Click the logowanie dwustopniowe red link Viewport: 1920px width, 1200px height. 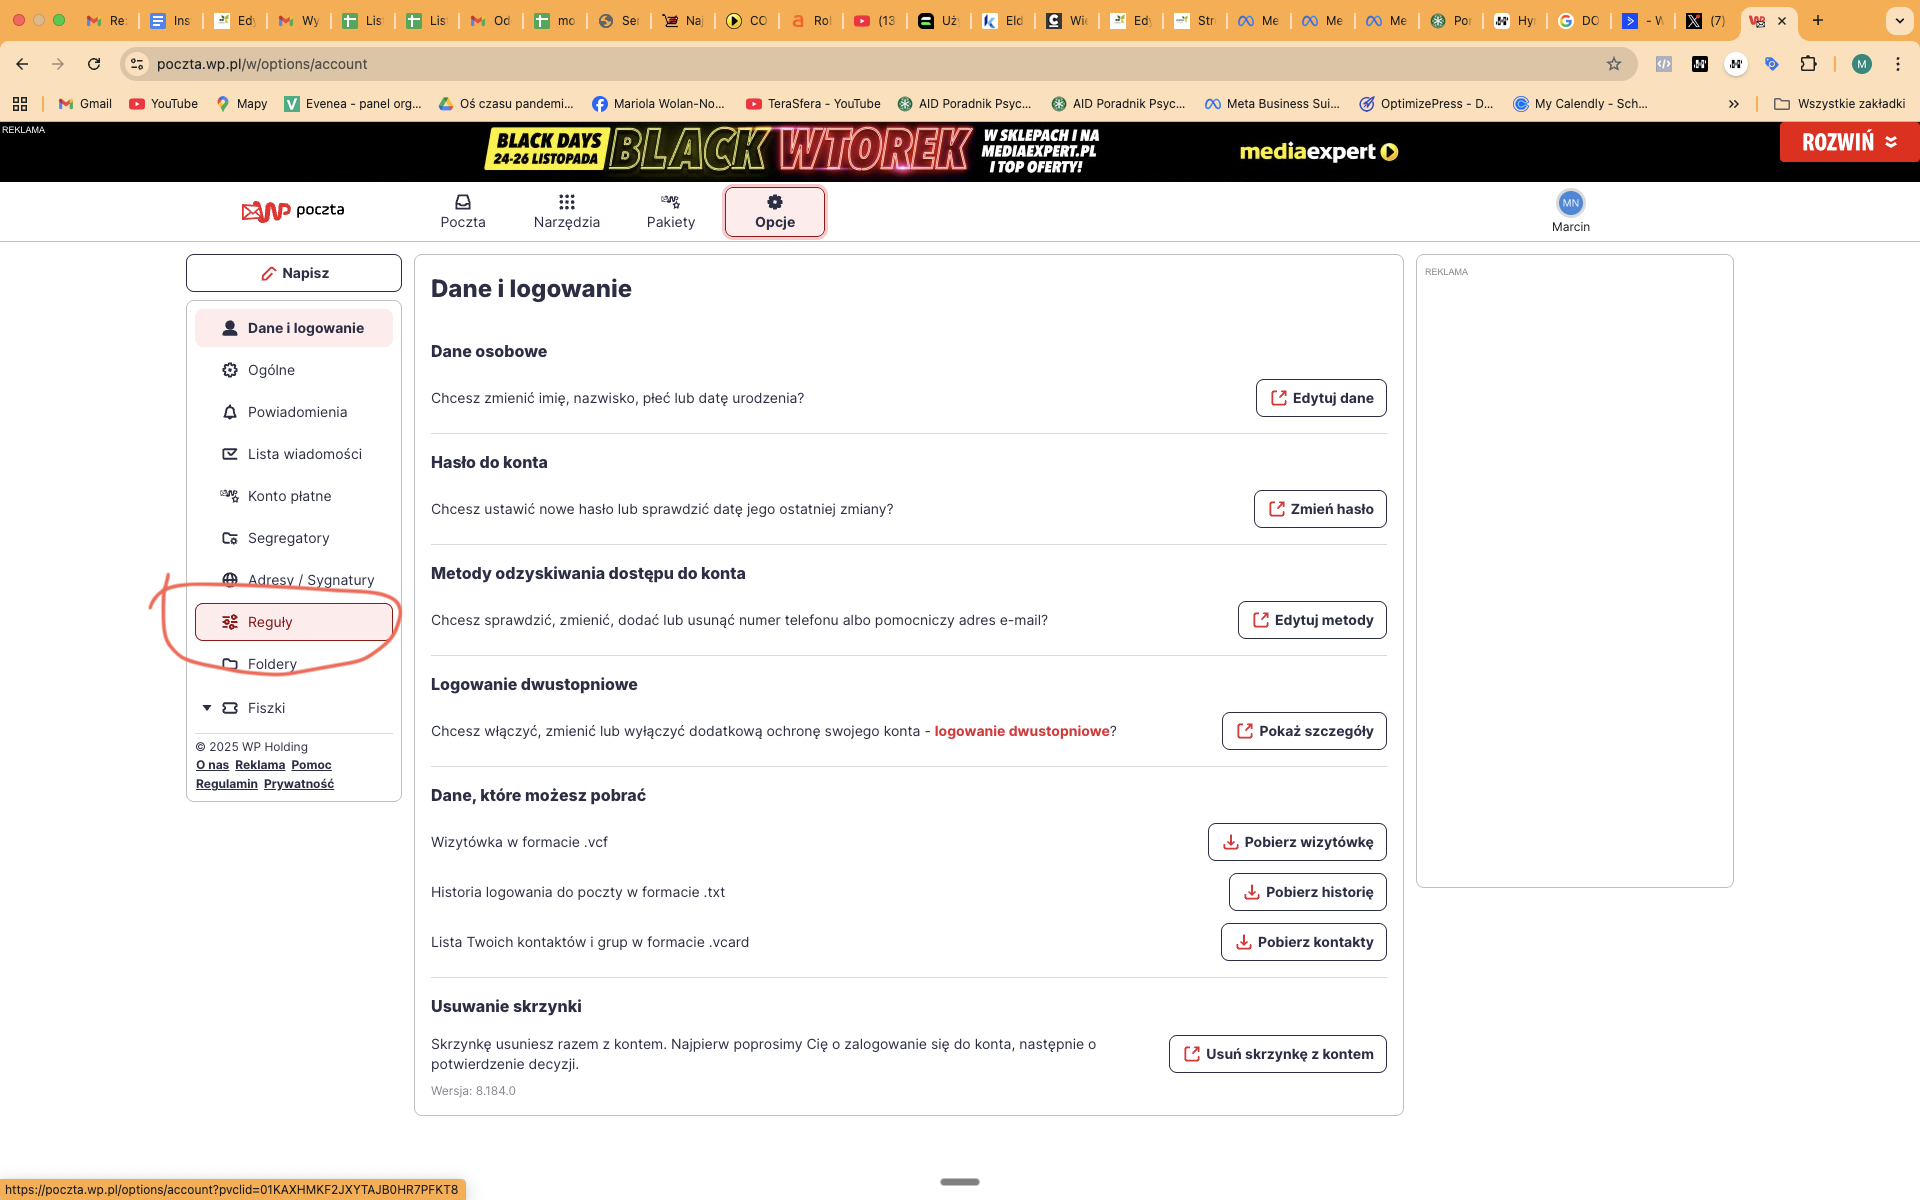point(1021,731)
